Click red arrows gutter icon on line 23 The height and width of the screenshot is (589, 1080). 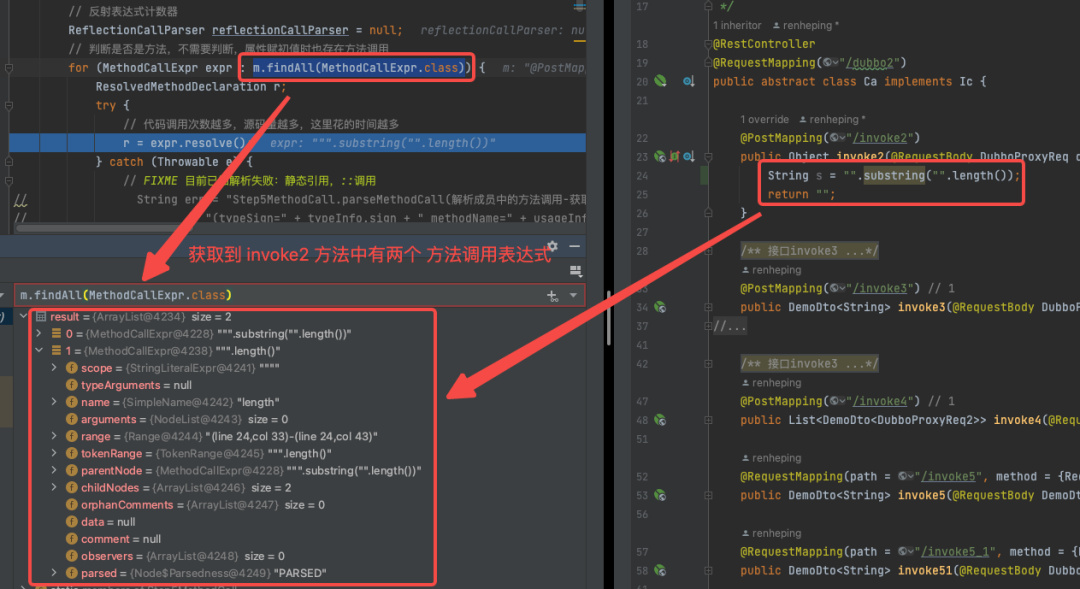(x=674, y=156)
